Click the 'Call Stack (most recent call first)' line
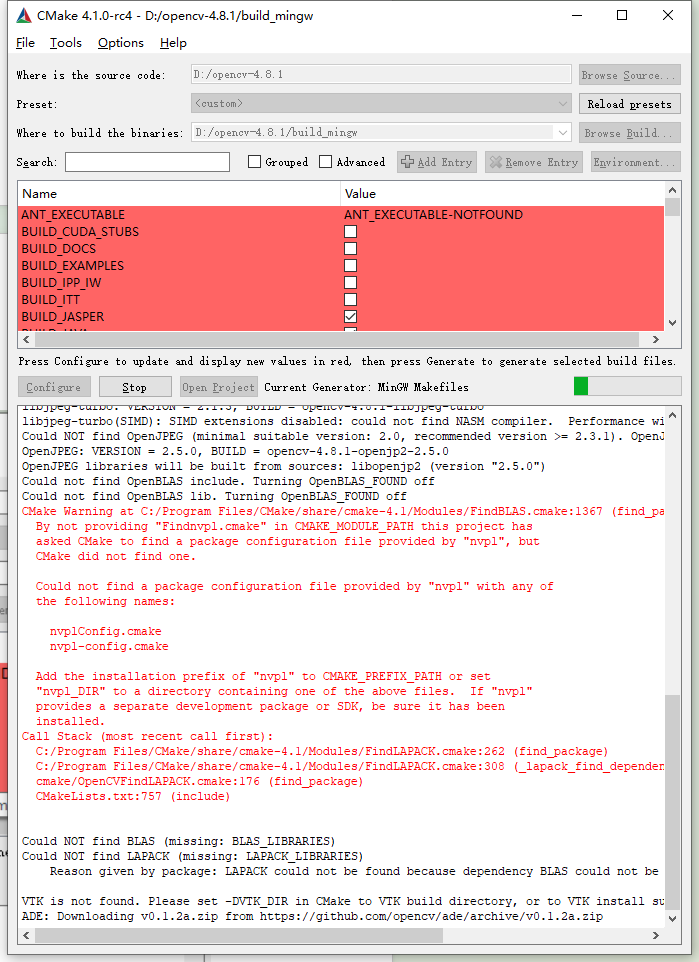The height and width of the screenshot is (962, 699). click(147, 736)
